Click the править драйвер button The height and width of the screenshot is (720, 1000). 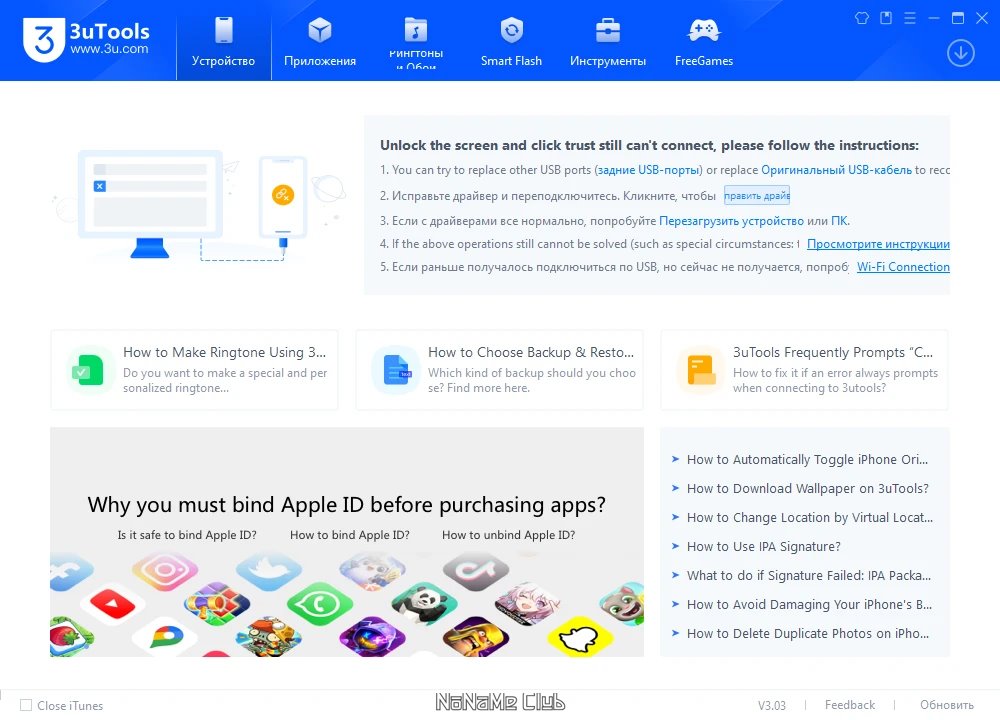(x=757, y=195)
